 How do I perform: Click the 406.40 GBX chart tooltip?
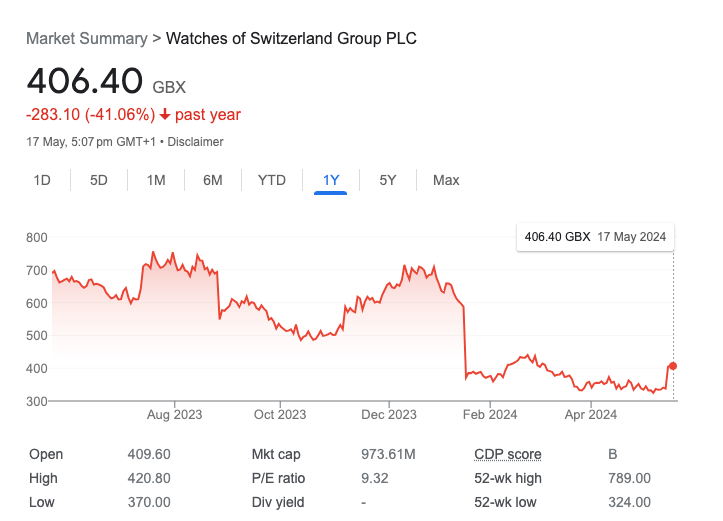595,237
